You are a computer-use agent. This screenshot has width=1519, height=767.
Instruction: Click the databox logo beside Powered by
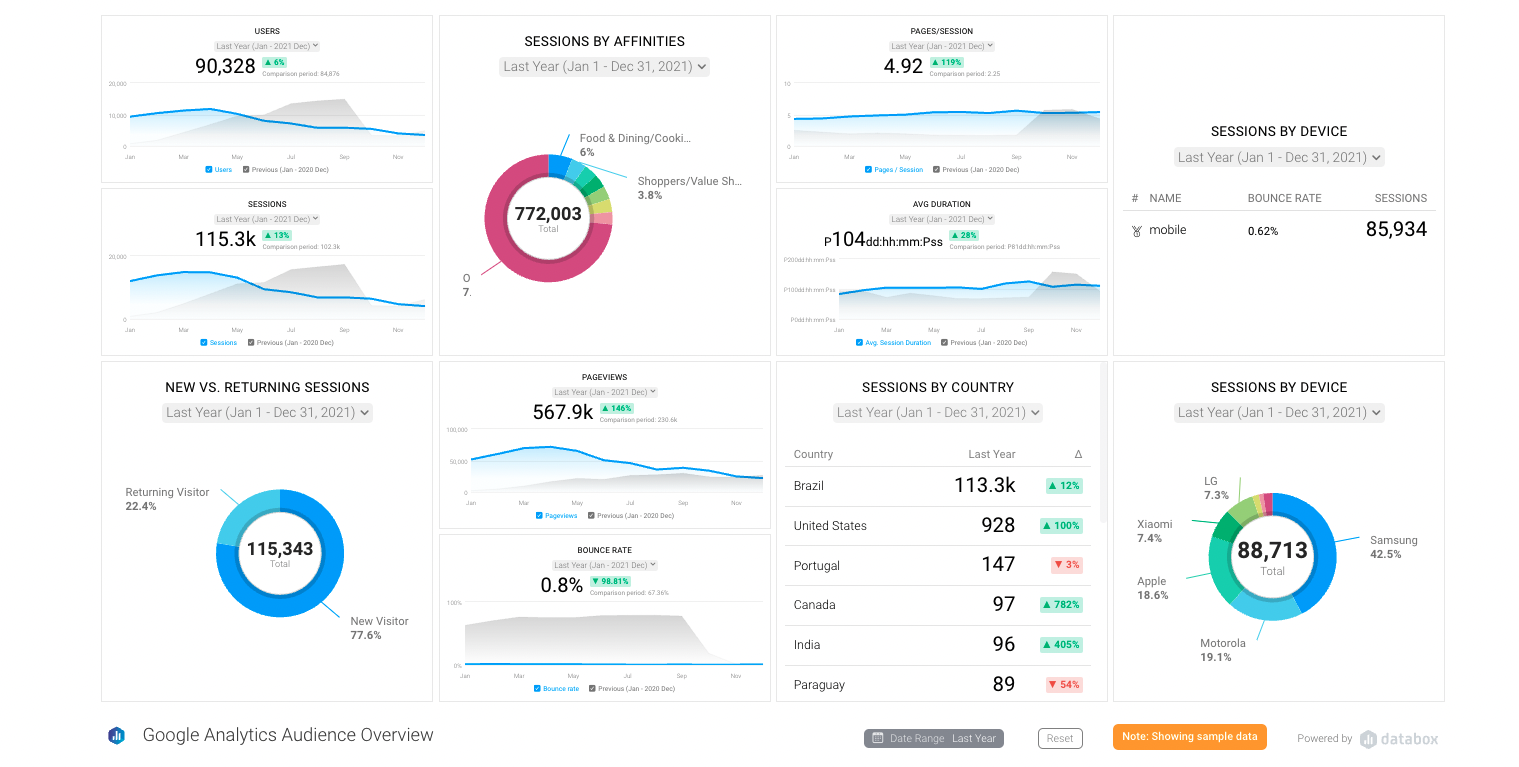[x=1399, y=739]
